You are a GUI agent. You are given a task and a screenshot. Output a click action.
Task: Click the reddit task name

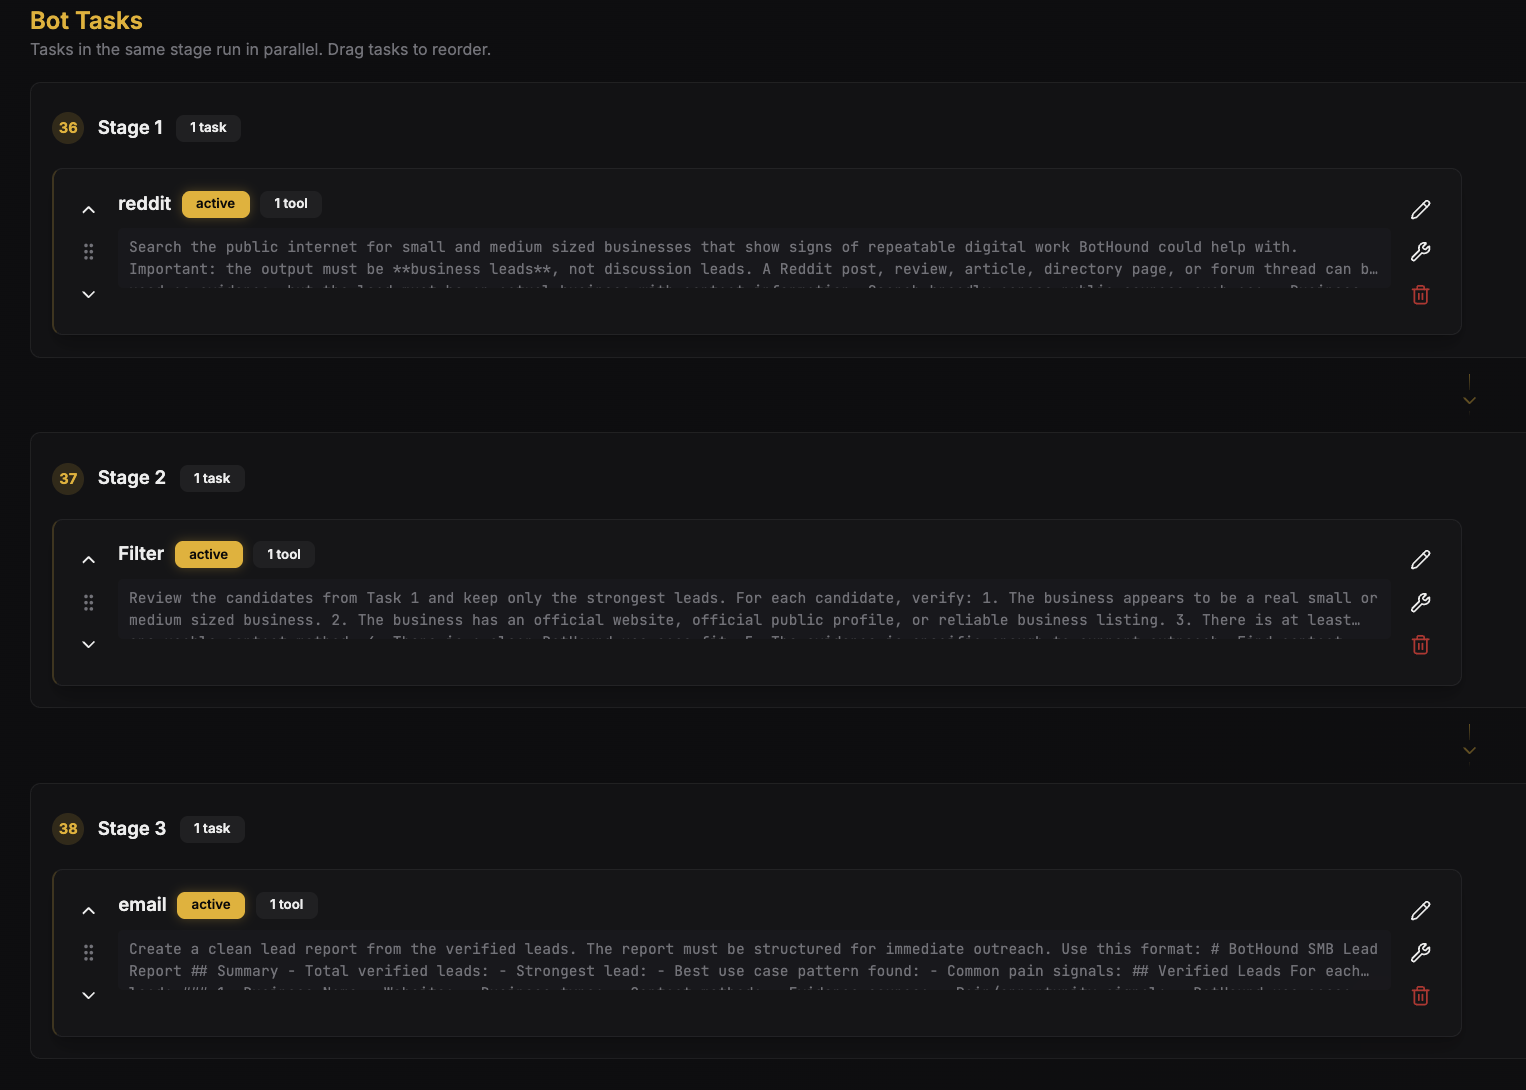tap(145, 204)
